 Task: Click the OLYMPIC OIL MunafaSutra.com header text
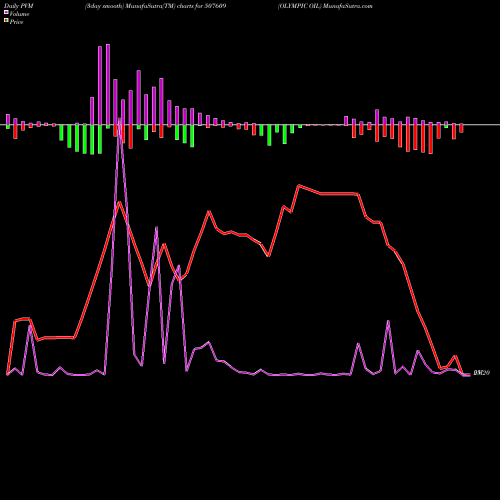coord(325,6)
